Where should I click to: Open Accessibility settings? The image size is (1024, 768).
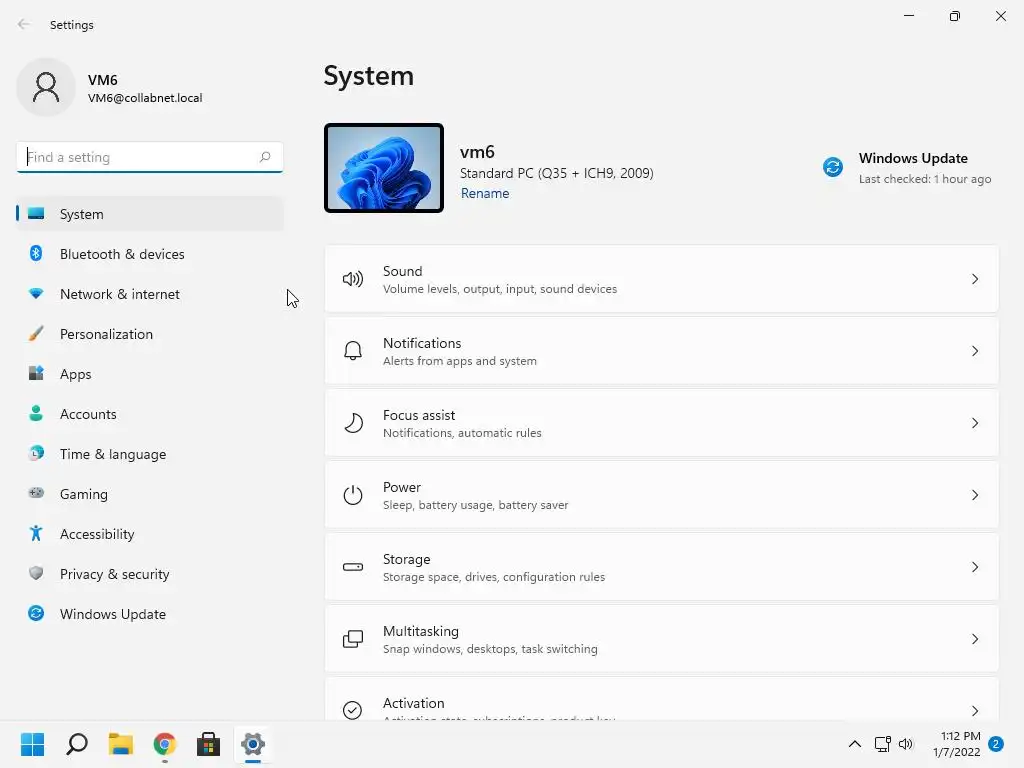point(150,534)
